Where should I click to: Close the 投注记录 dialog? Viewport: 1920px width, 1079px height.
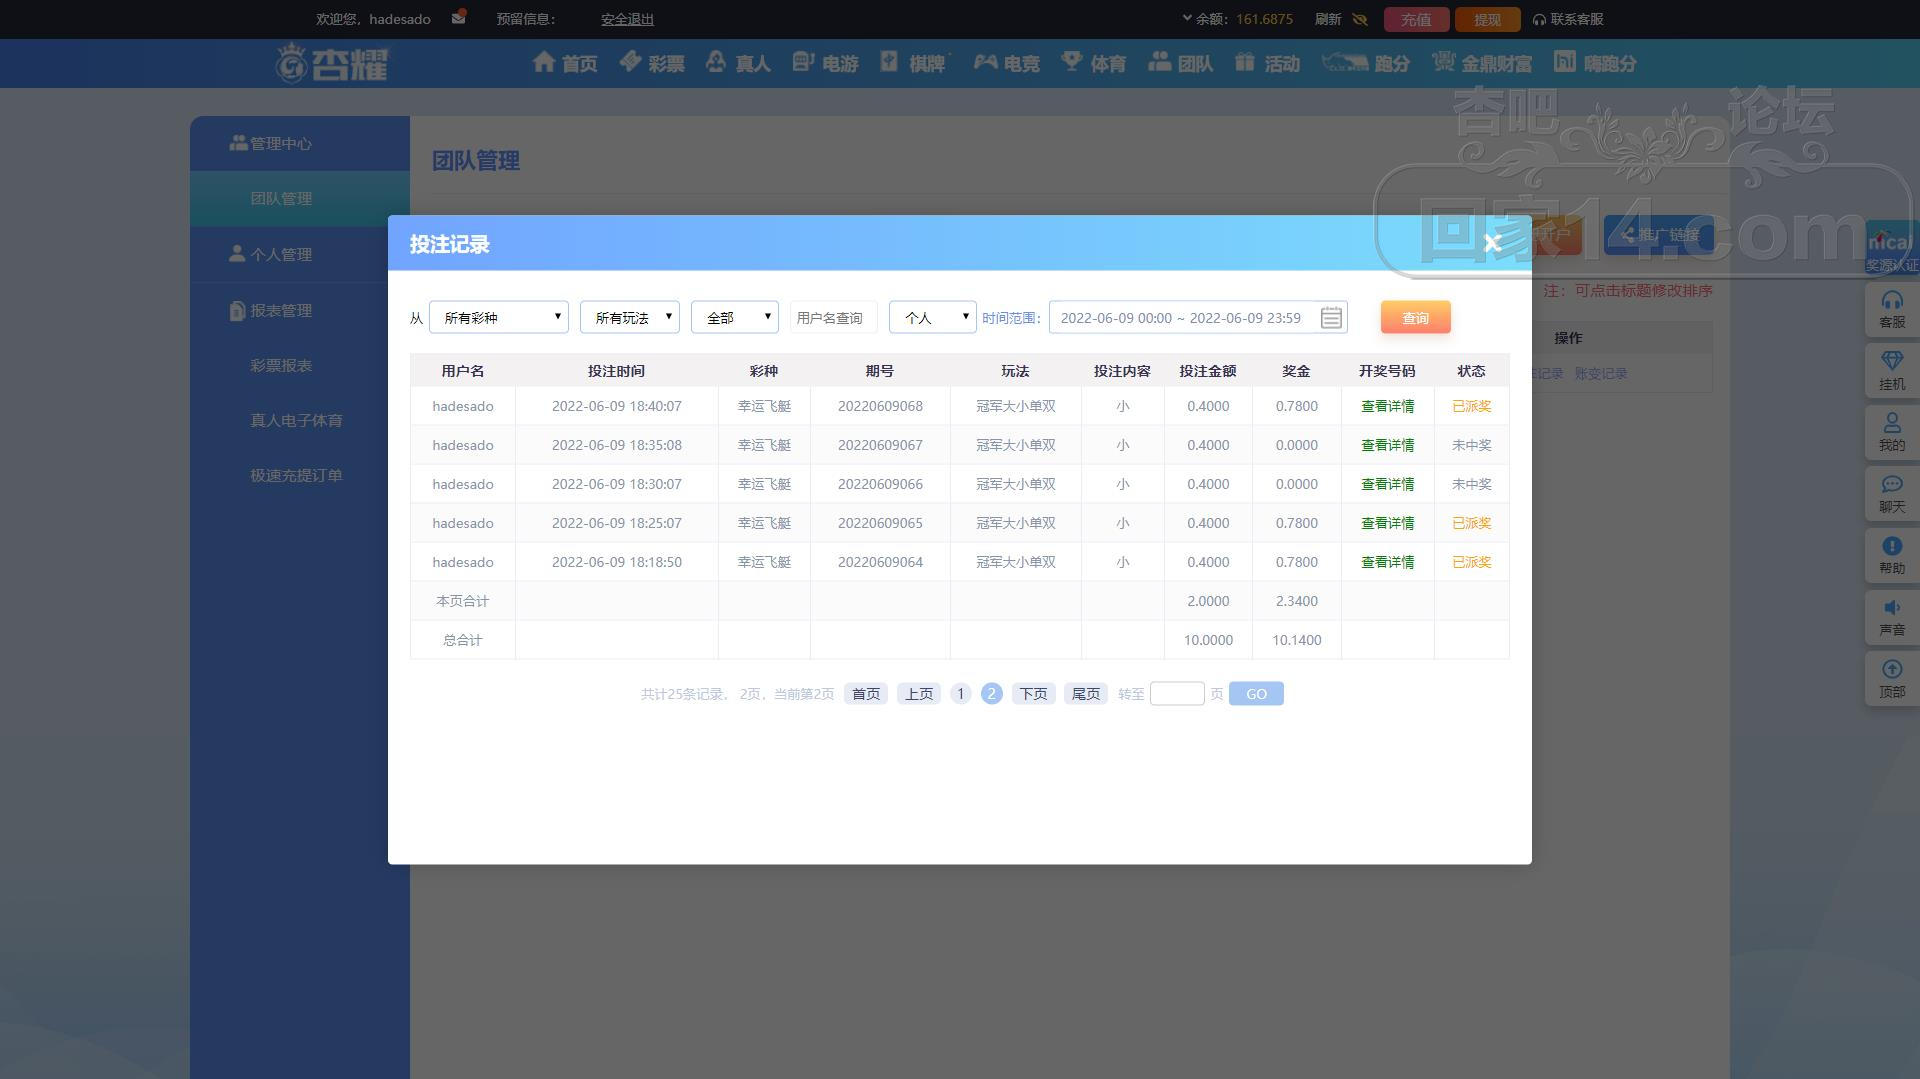pos(1492,243)
